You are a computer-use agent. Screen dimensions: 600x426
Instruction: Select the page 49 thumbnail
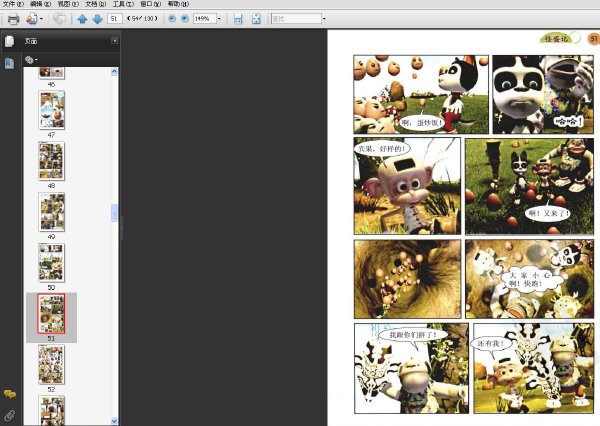52,212
